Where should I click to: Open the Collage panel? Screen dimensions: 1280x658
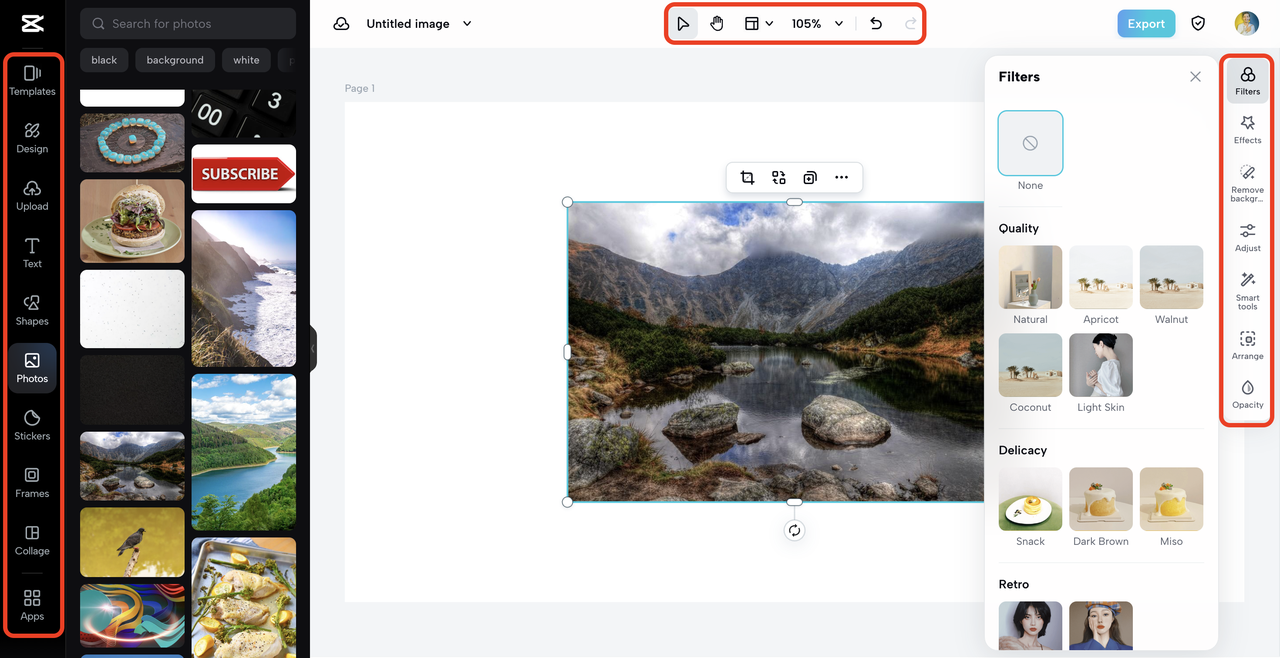point(32,540)
